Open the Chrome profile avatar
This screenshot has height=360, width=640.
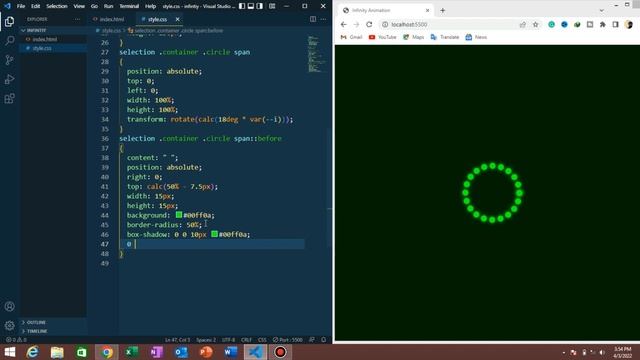click(629, 24)
